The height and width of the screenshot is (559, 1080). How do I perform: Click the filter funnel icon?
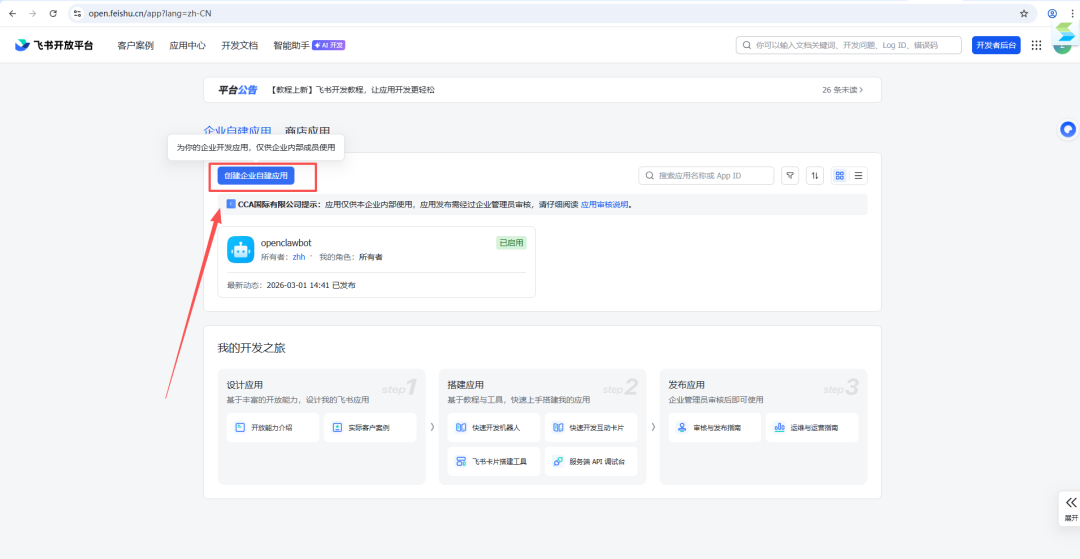click(790, 176)
